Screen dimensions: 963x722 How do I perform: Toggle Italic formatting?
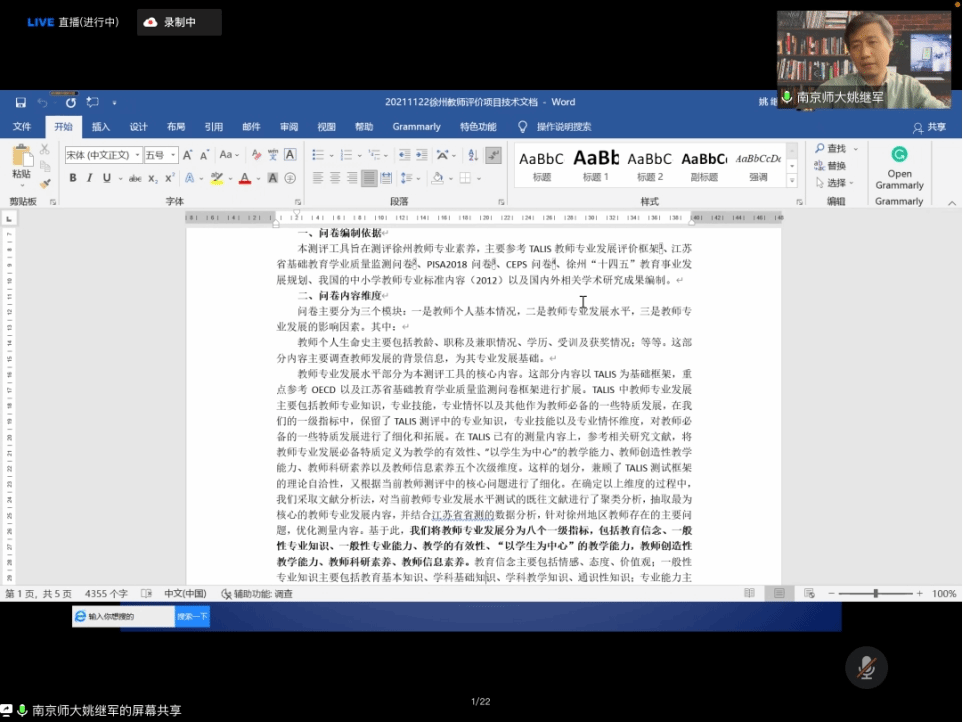[x=90, y=178]
